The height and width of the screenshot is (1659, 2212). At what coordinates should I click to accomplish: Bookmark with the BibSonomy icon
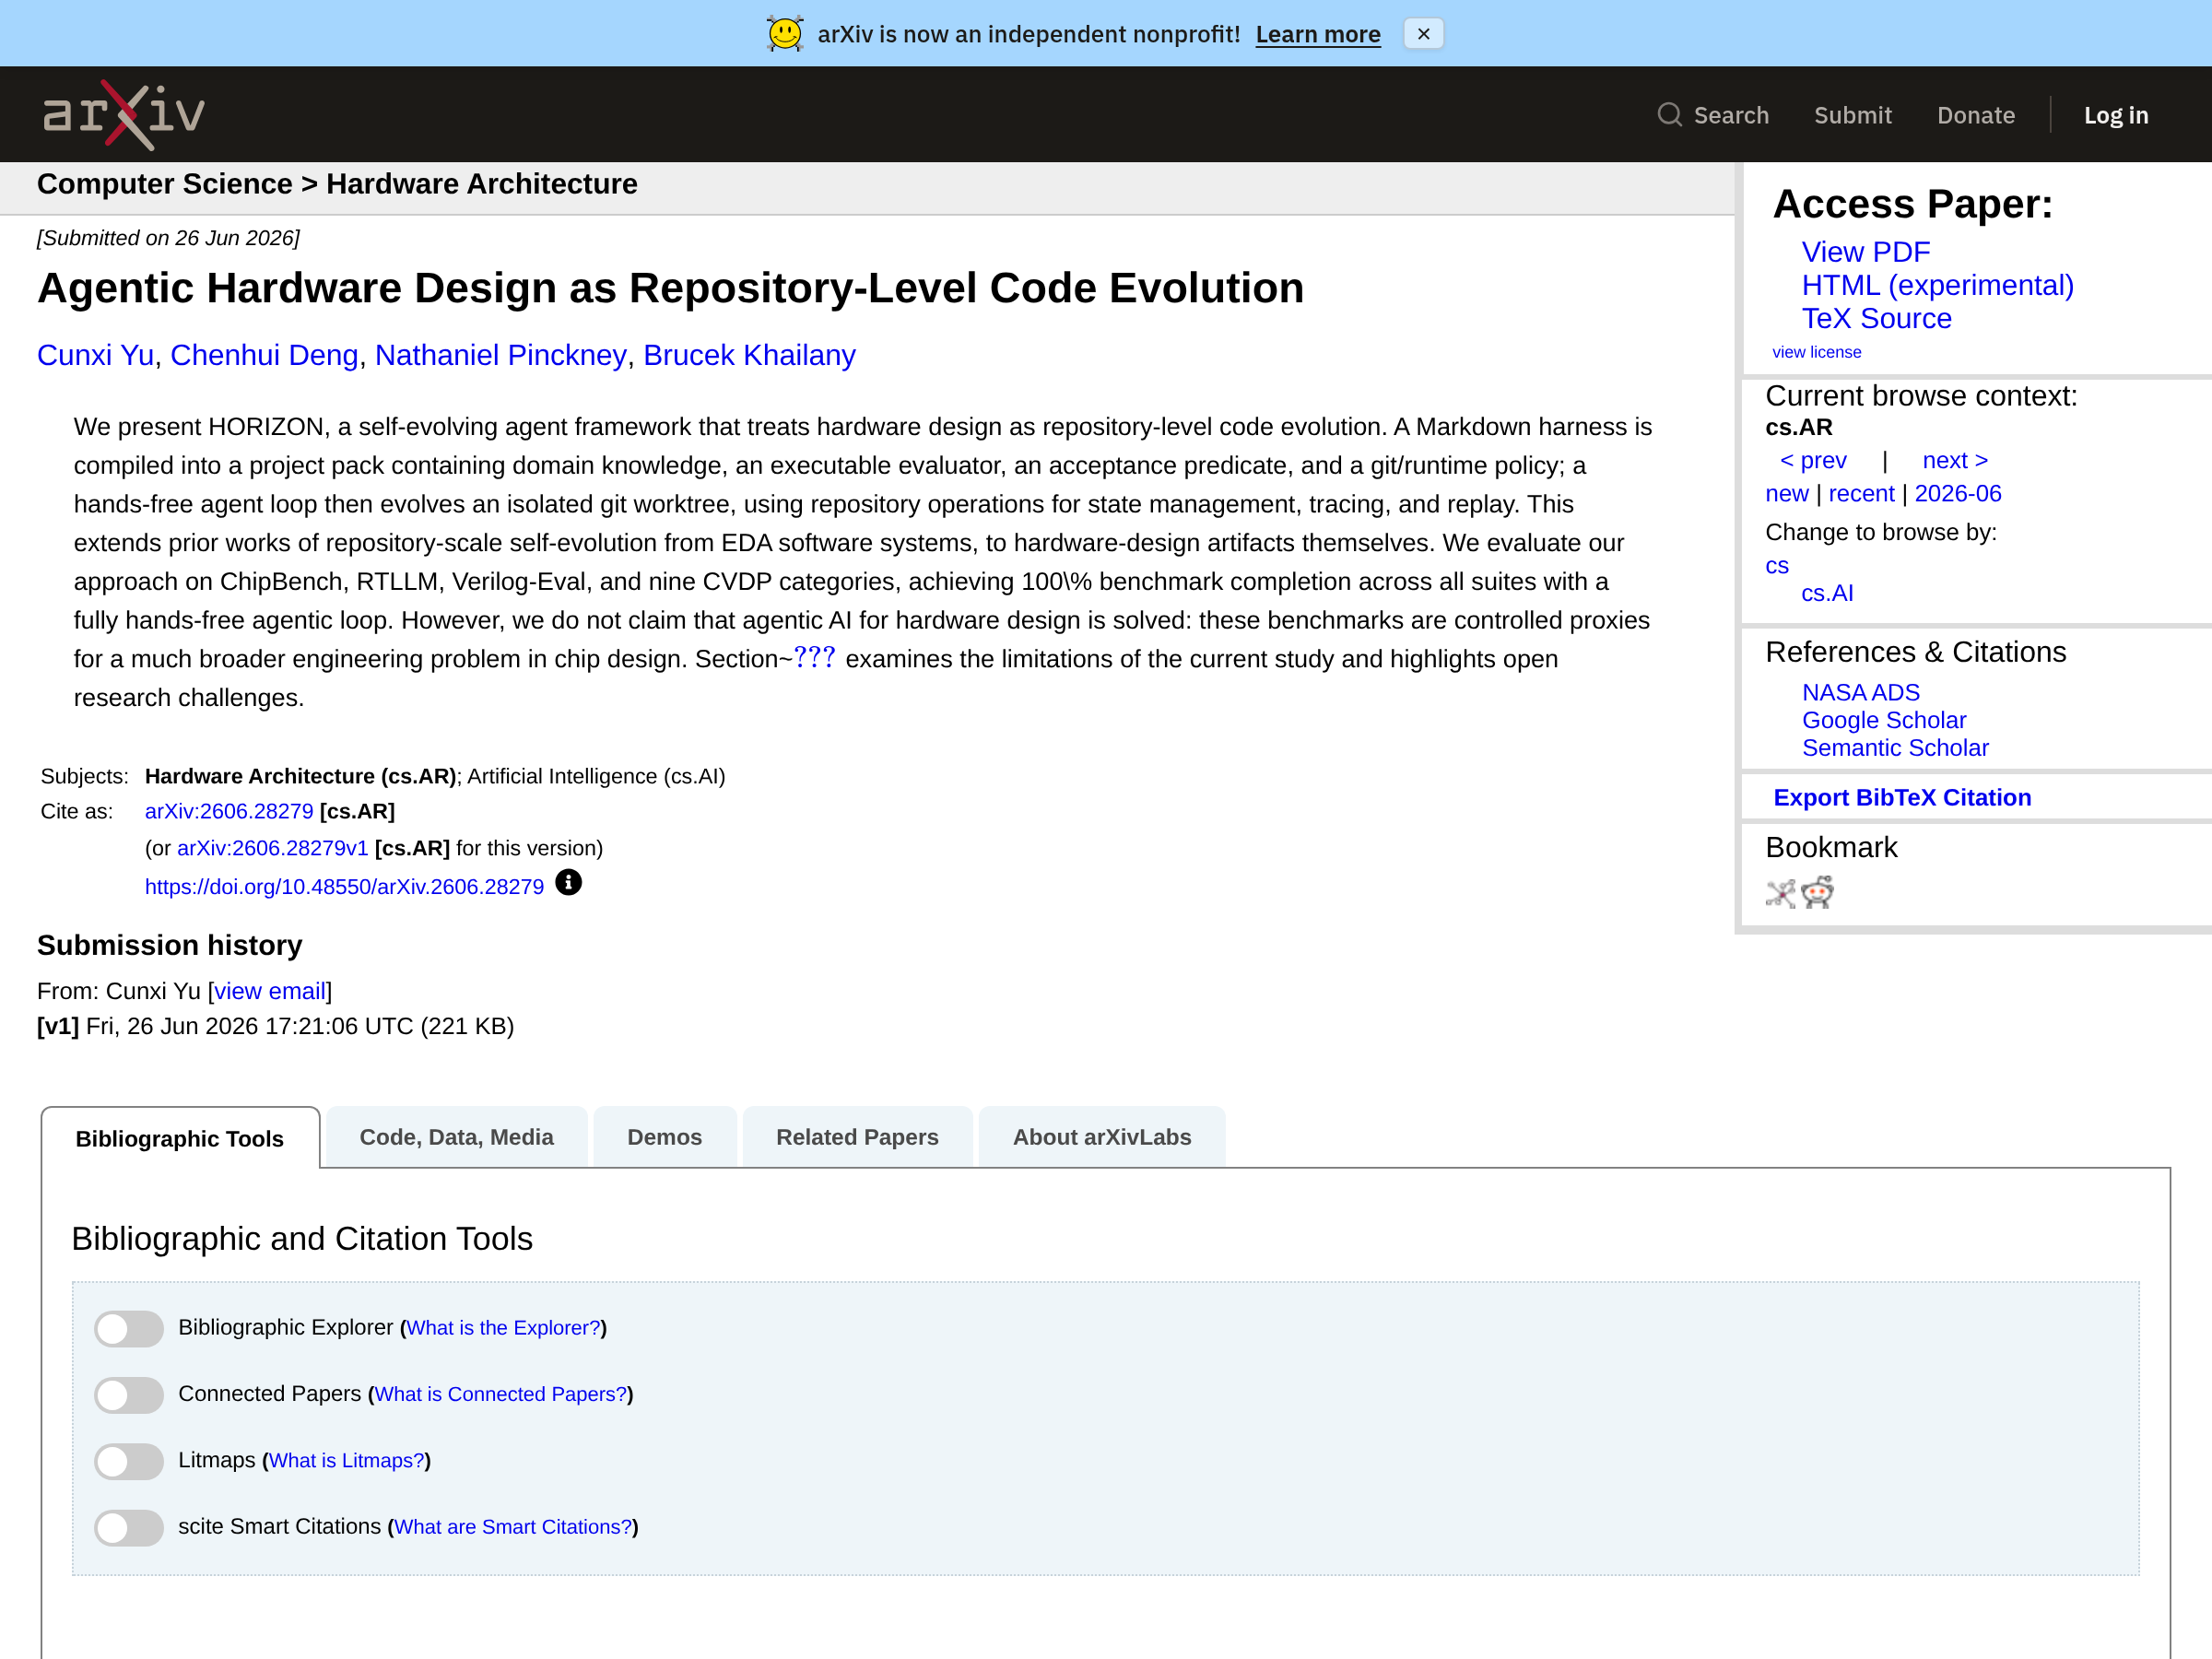click(1781, 893)
